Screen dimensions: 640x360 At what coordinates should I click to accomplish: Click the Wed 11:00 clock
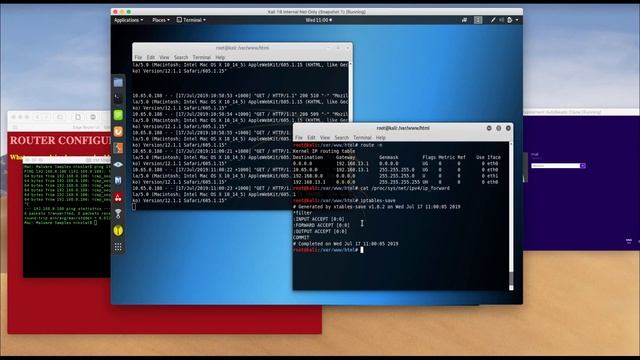[318, 20]
